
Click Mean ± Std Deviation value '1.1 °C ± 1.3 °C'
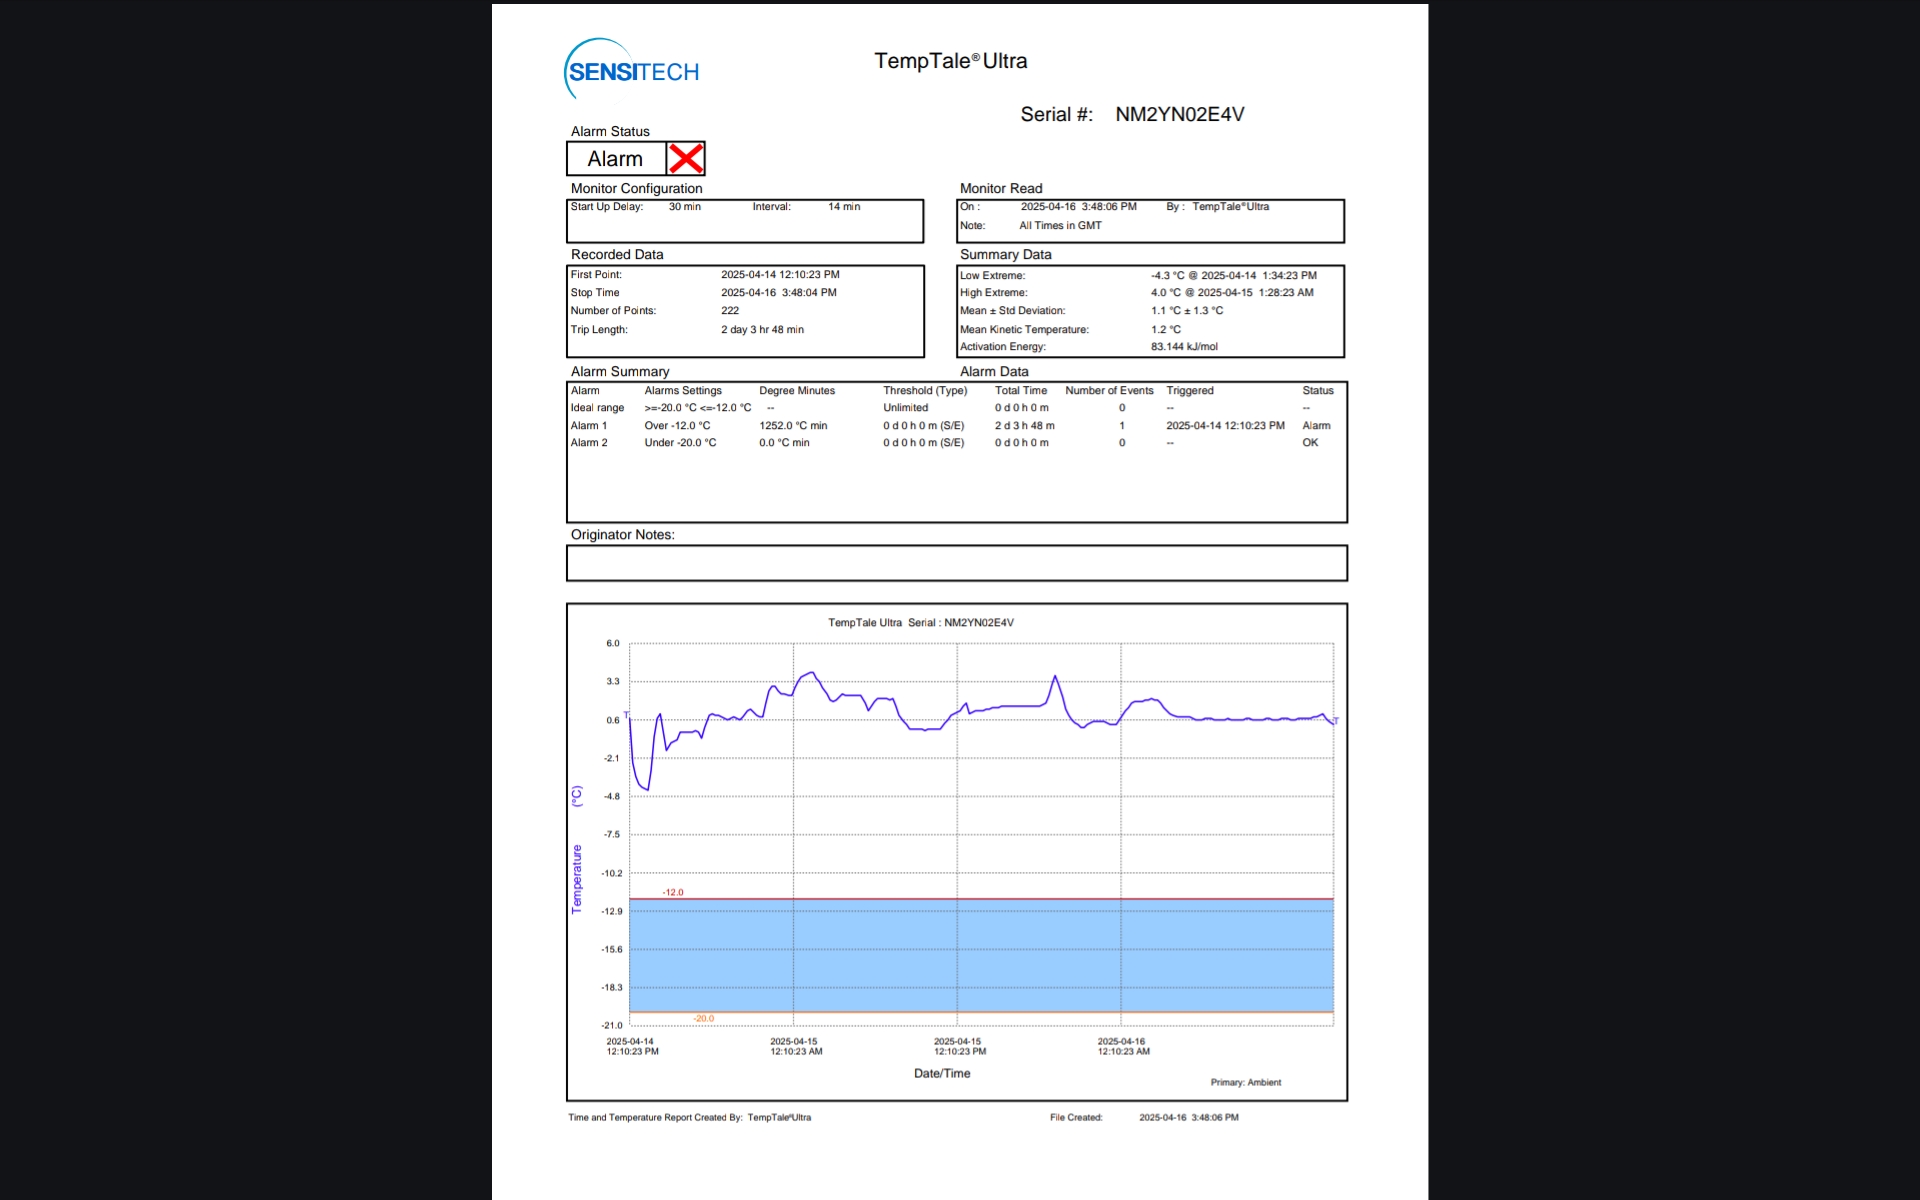1187,311
